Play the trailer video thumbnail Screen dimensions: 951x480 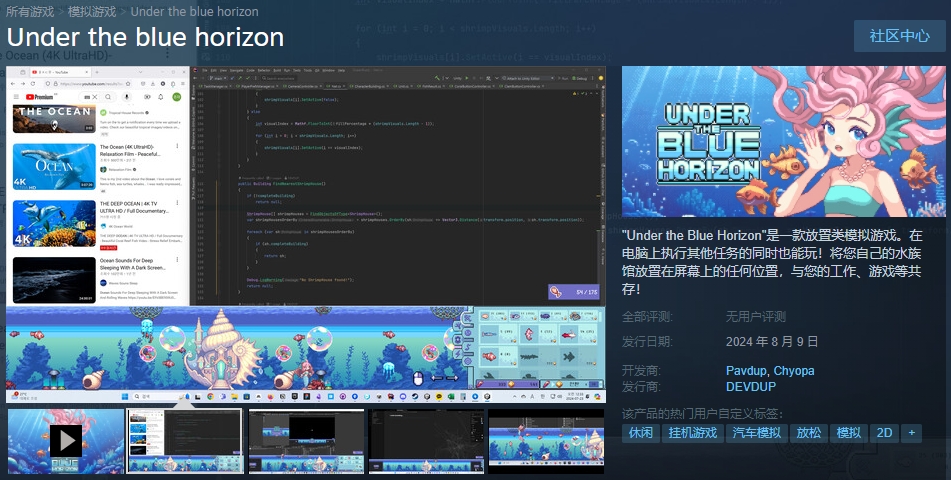point(66,441)
